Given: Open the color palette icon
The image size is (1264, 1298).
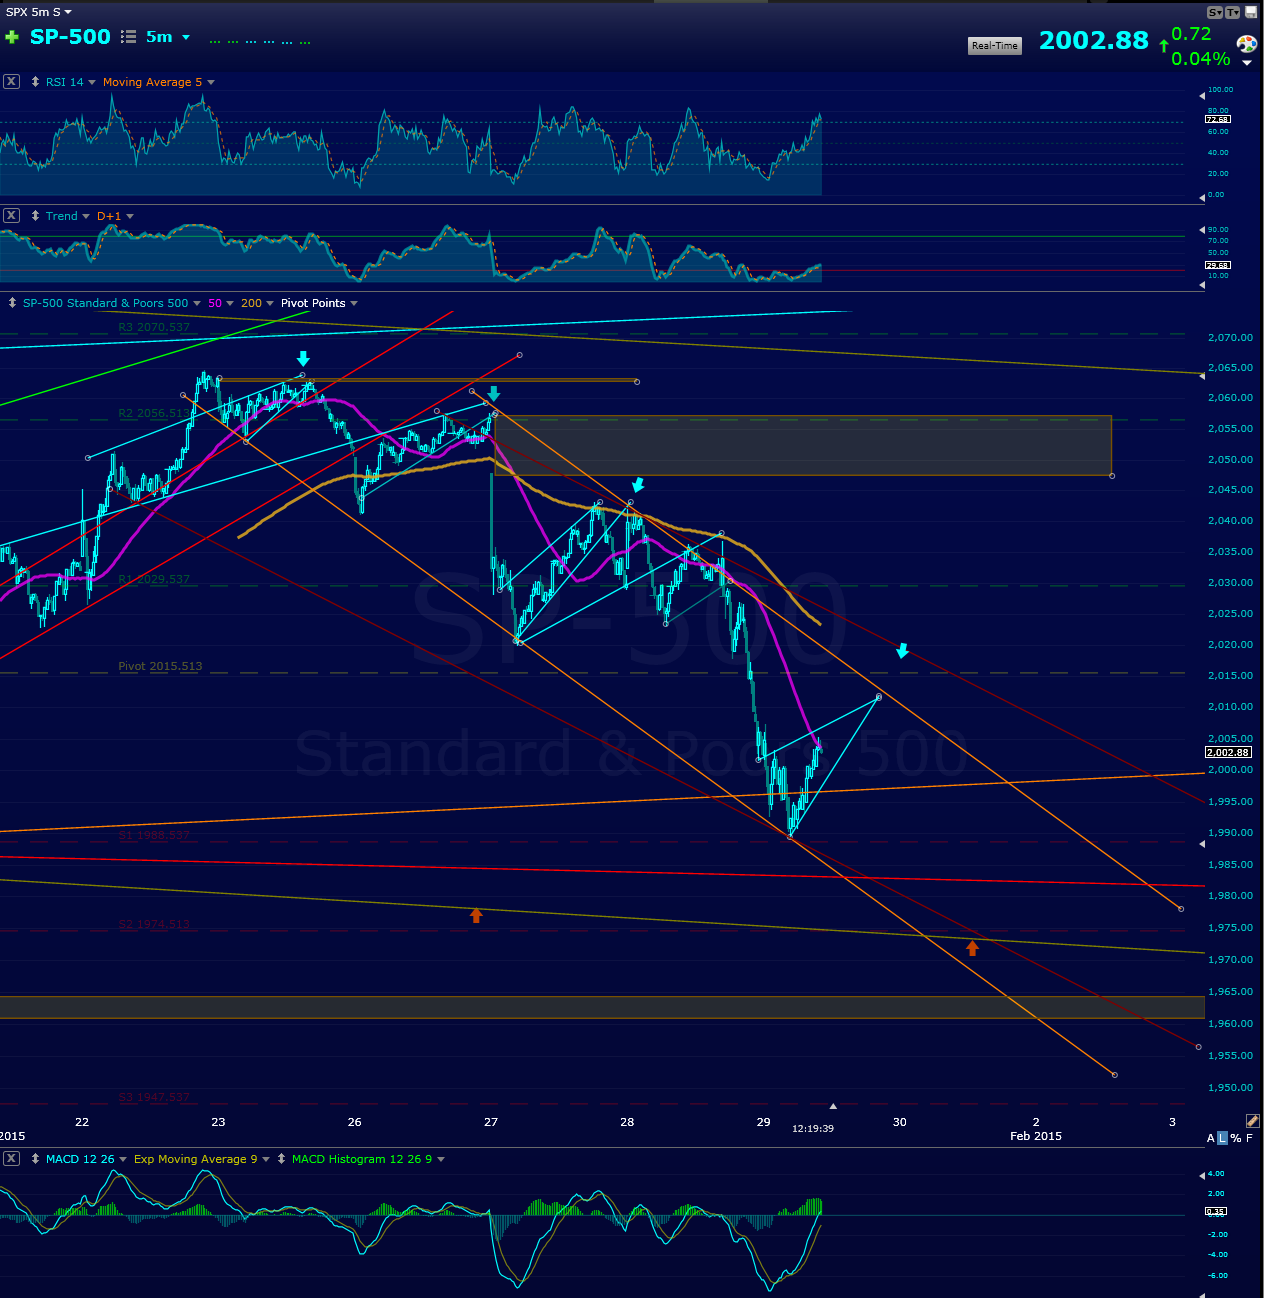Looking at the screenshot, I should point(1246,44).
